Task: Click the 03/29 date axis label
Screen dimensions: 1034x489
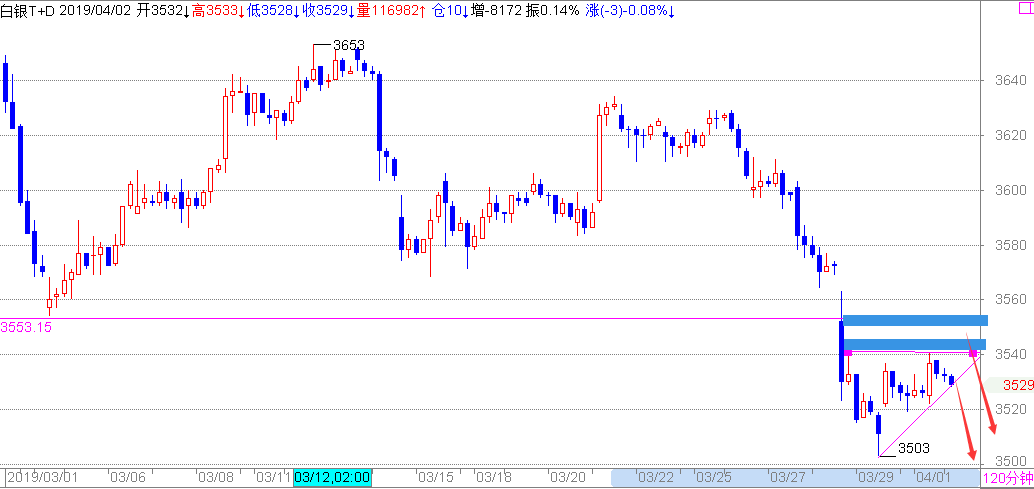Action: 876,477
